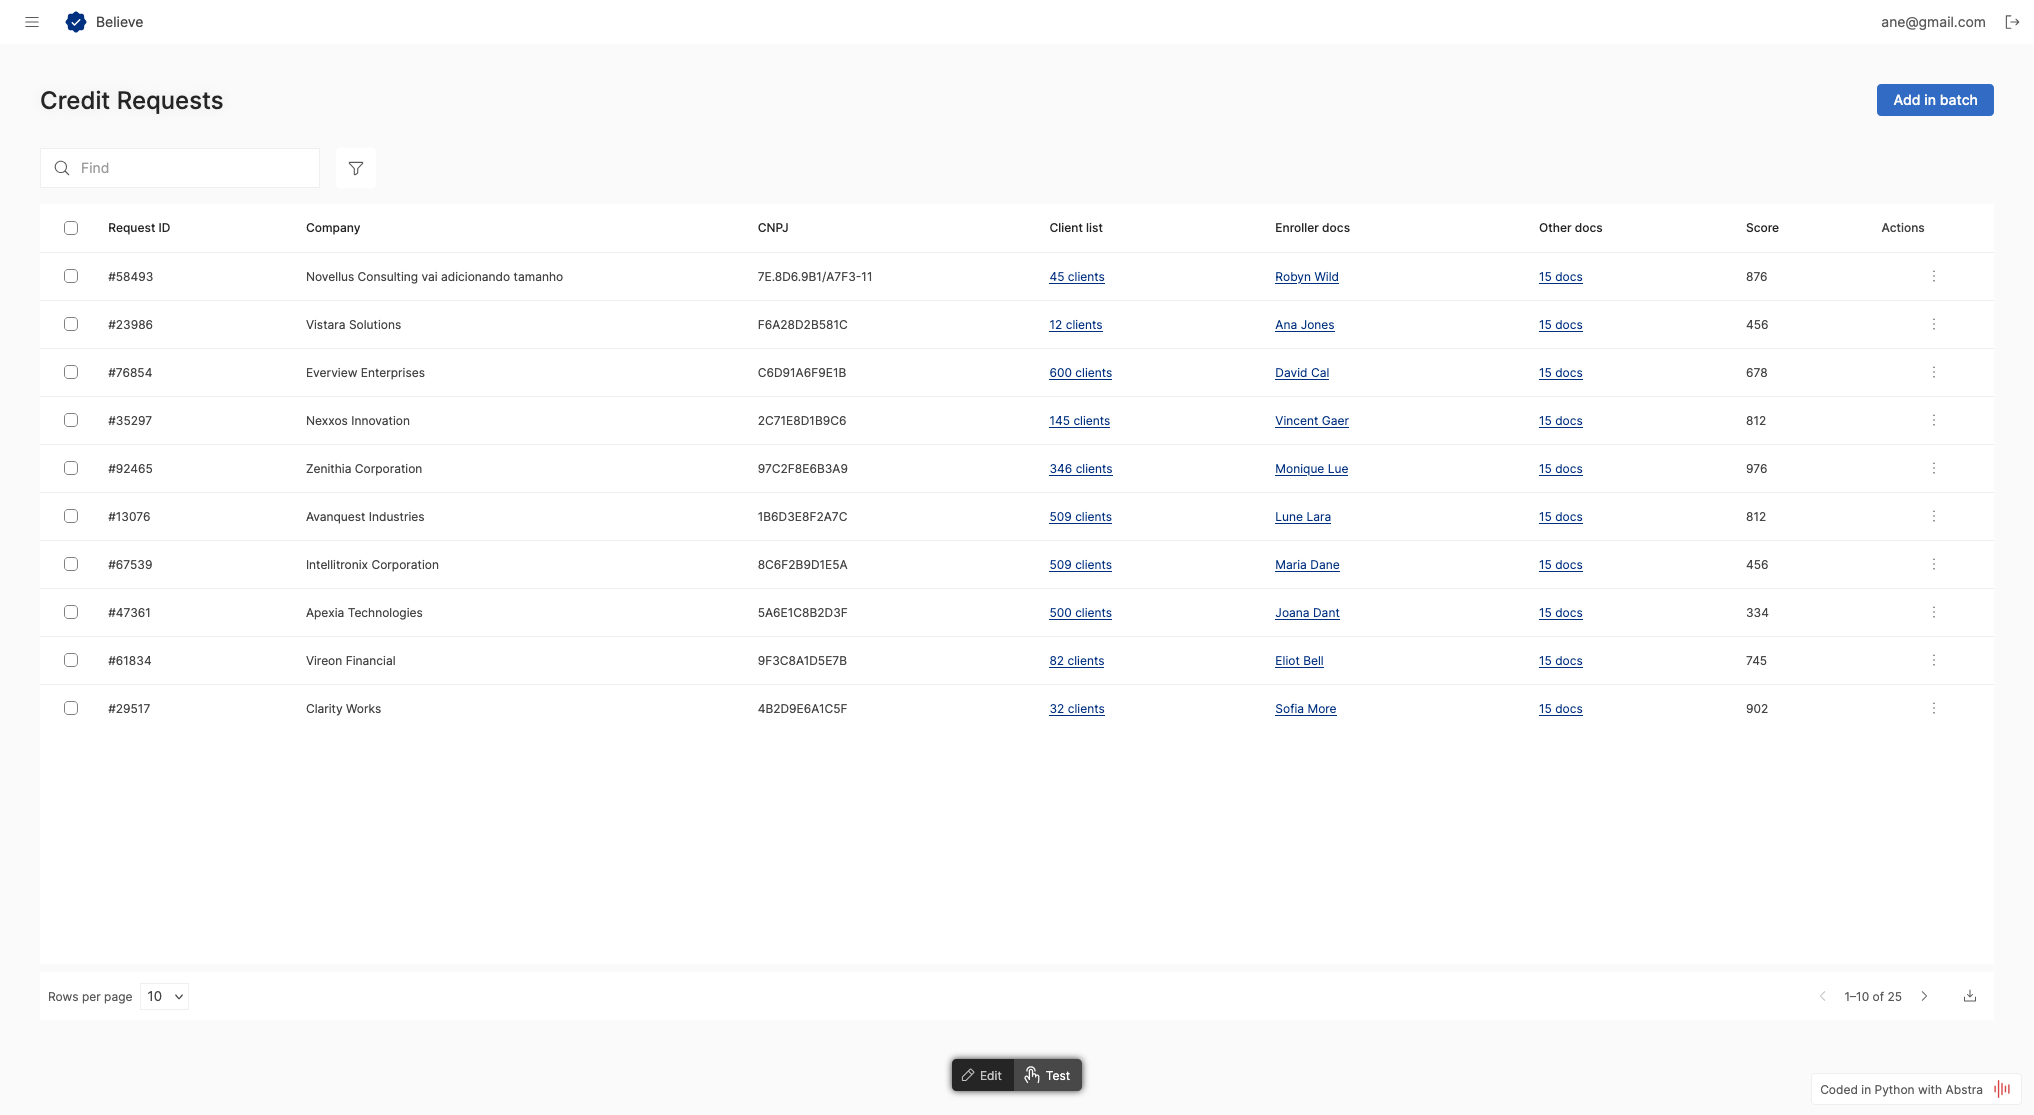Check the box for request #58493
Screen dimensions: 2034x1115
71,276
